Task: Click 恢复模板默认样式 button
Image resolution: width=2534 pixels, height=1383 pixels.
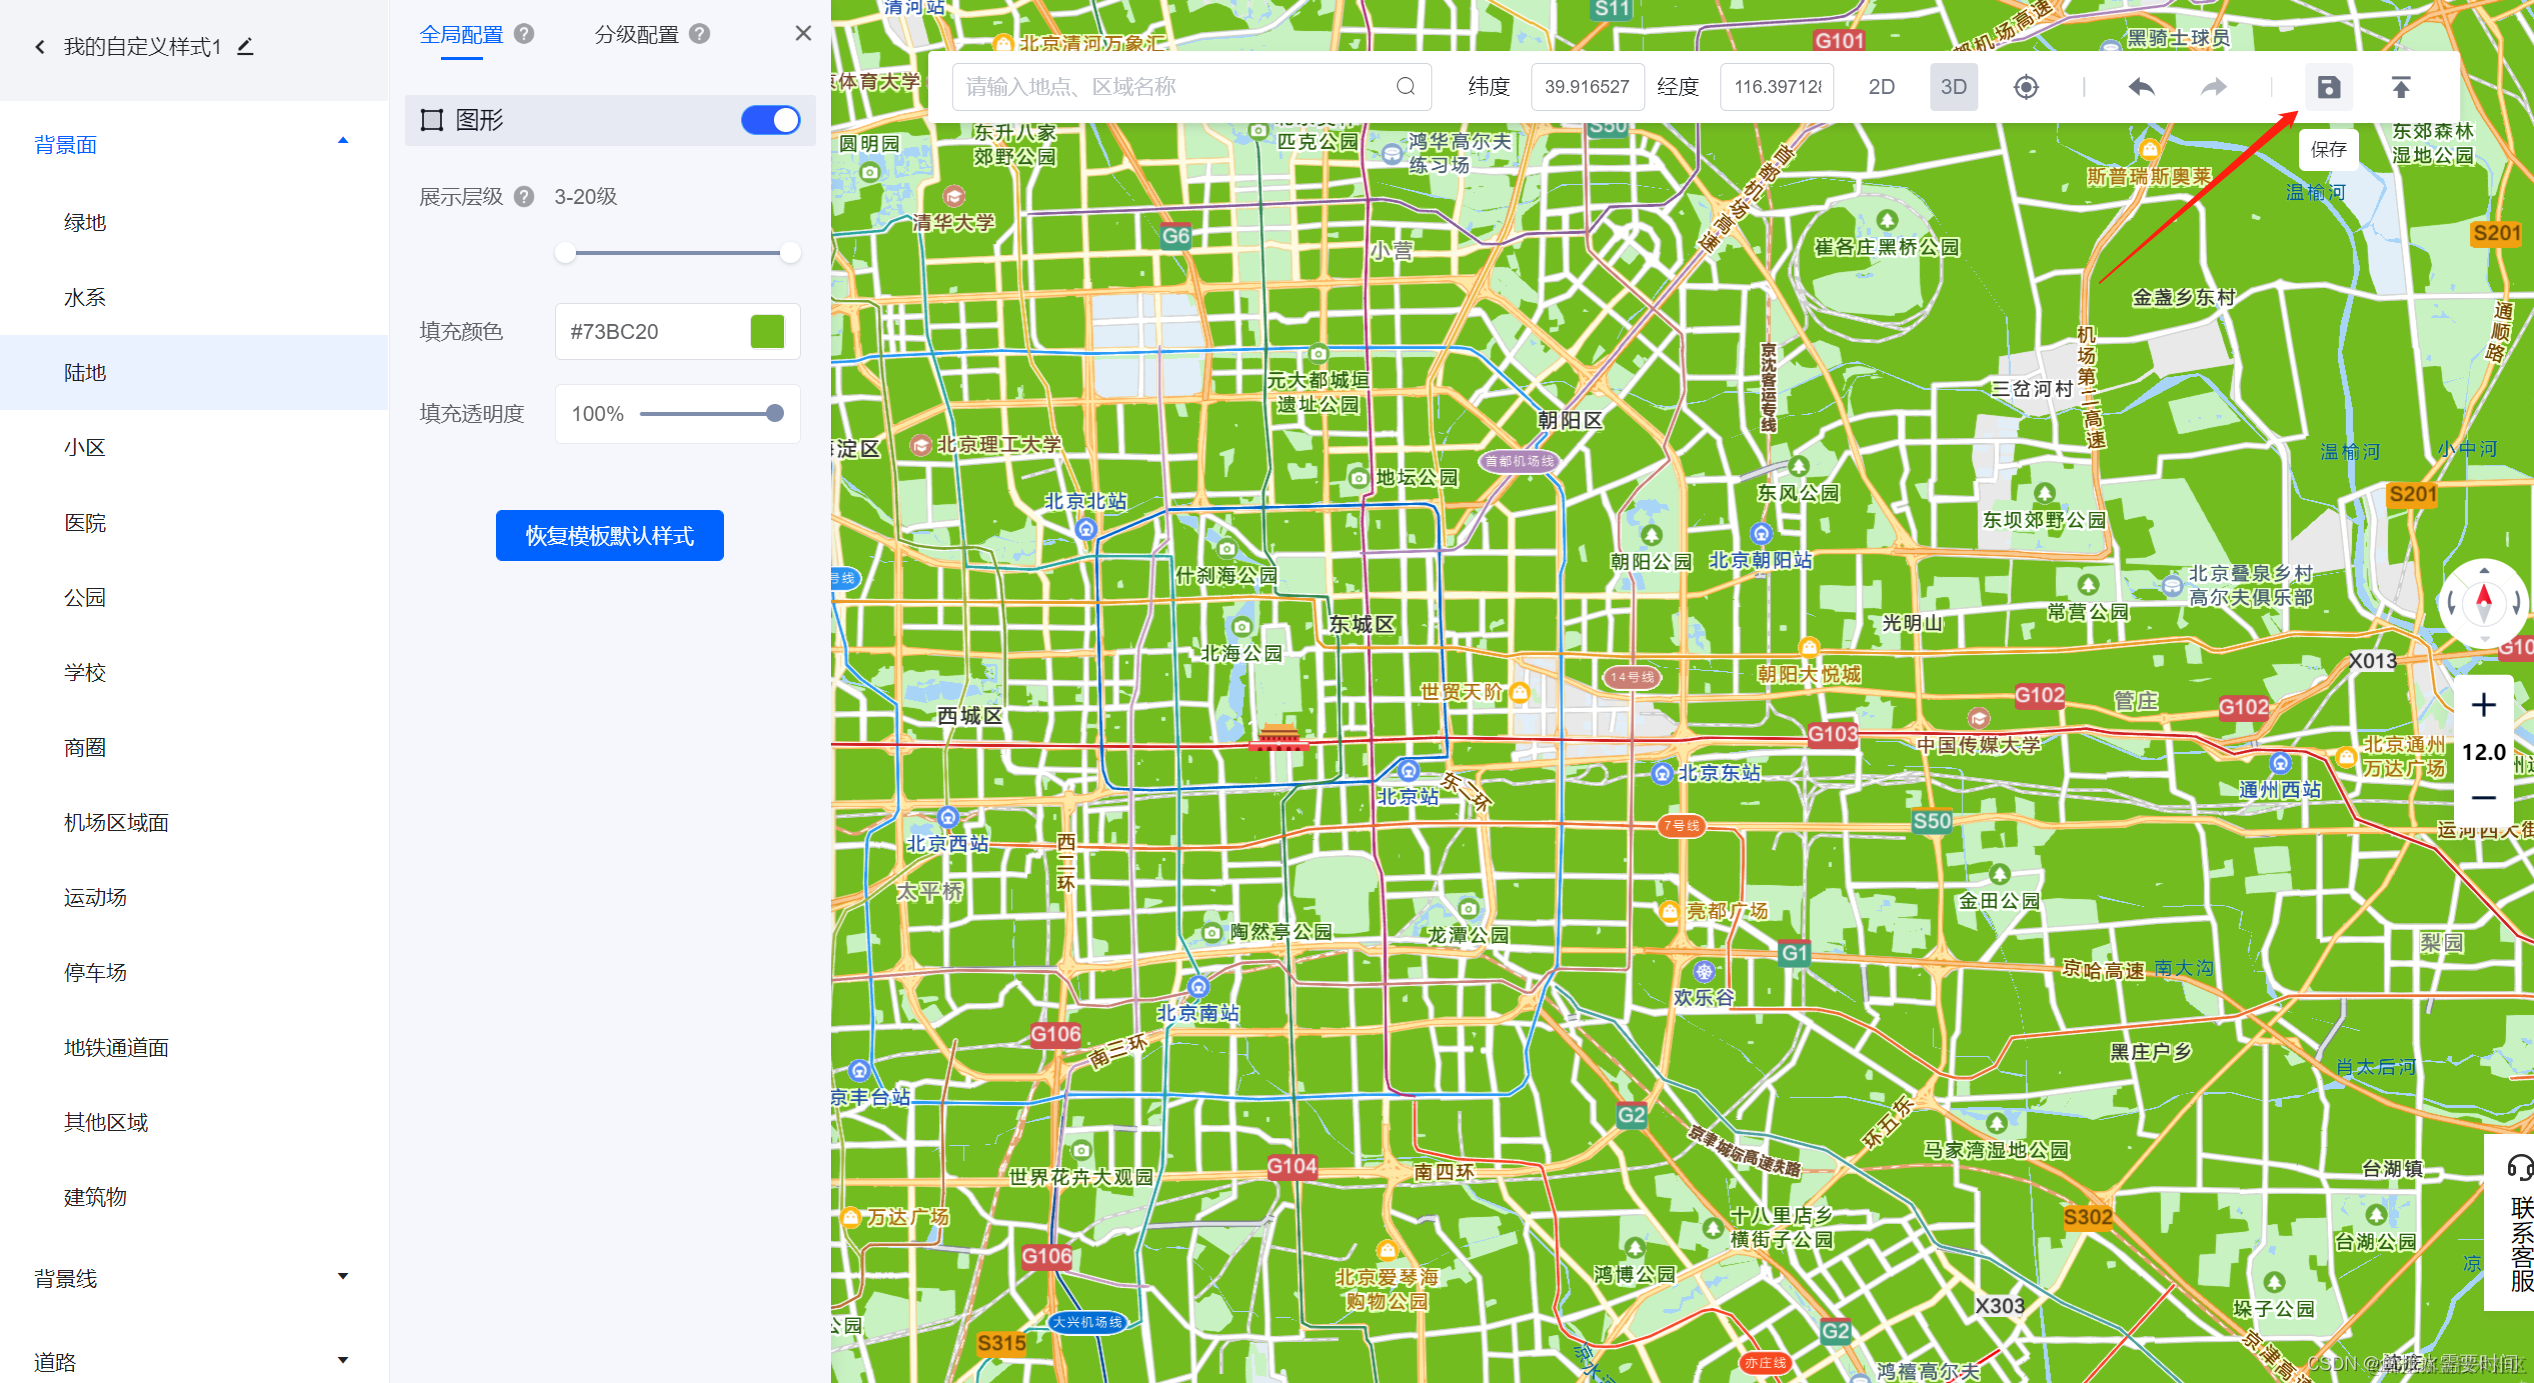Action: click(x=609, y=536)
